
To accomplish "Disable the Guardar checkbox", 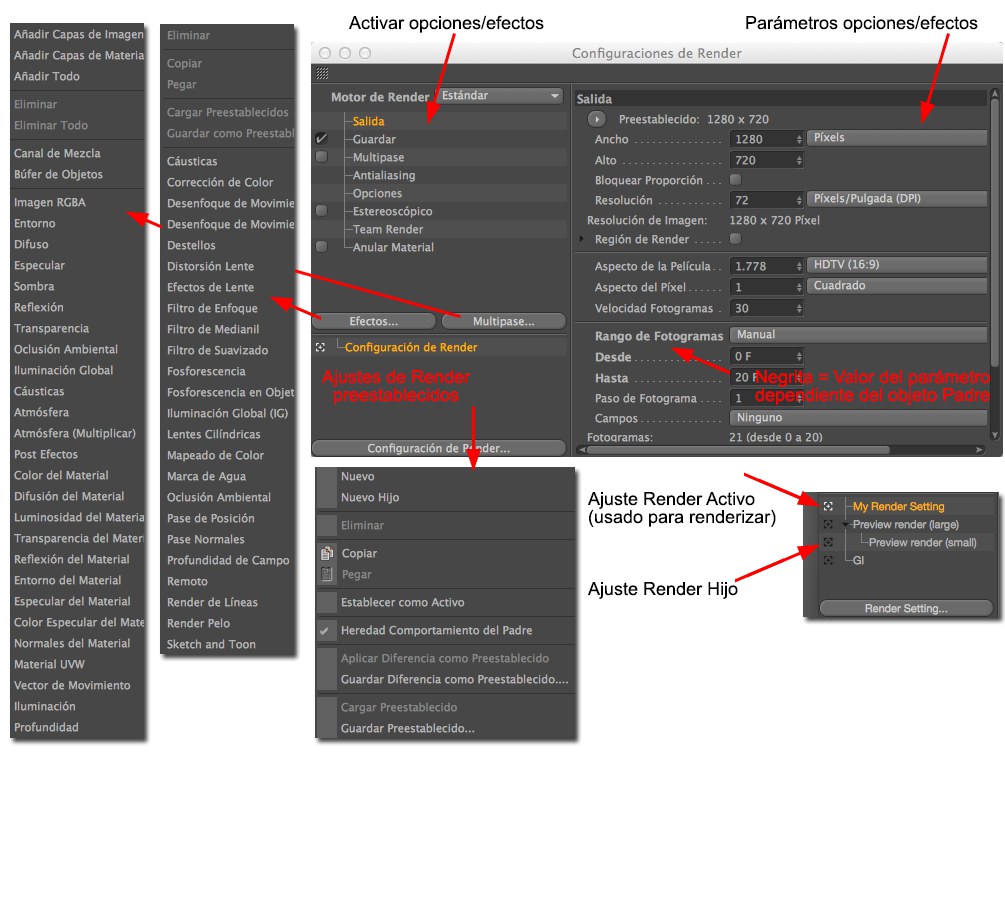I will coord(321,140).
